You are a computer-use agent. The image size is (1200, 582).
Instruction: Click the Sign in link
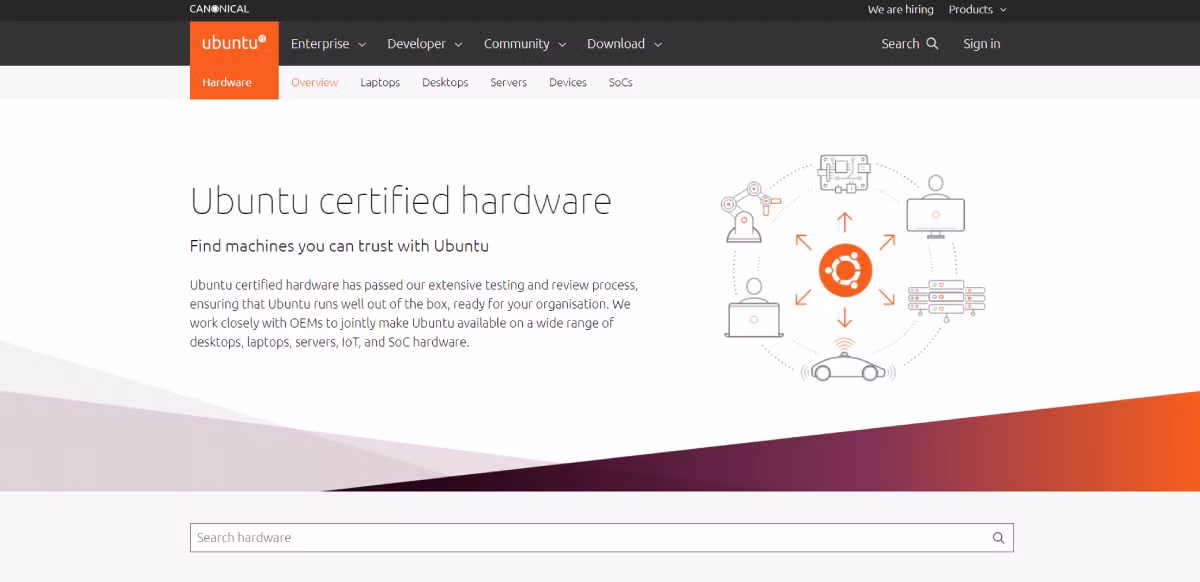(982, 44)
